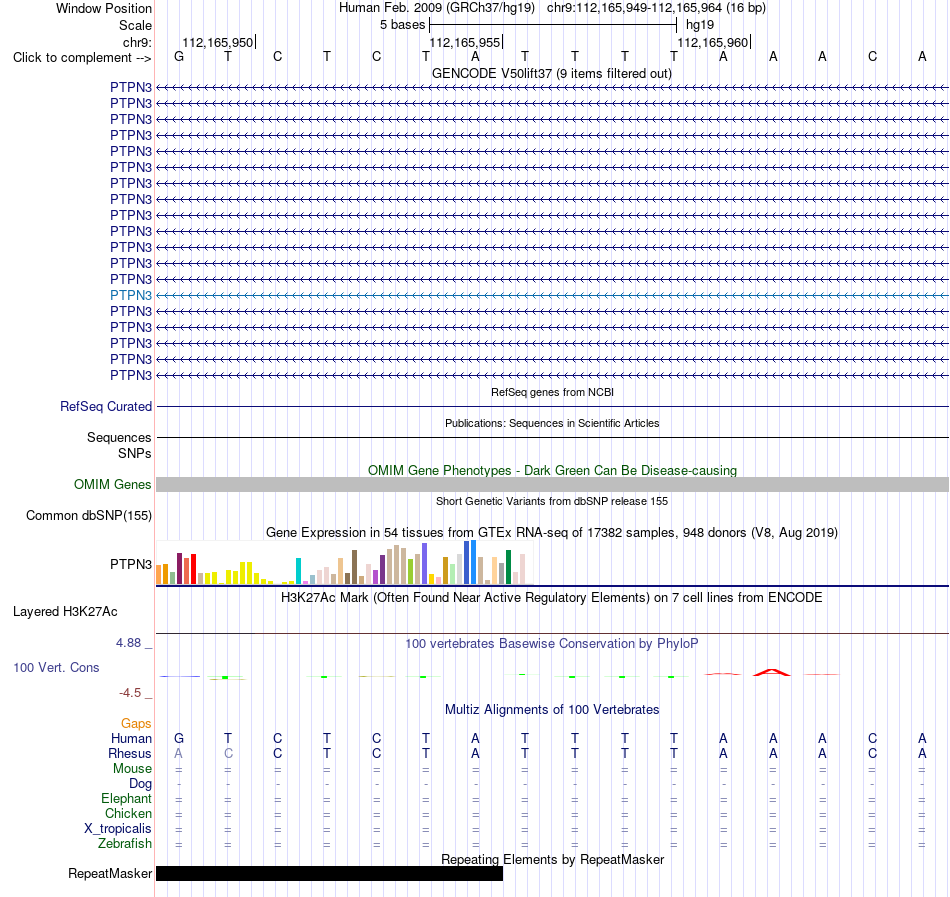Open '100 vertebrates Basewise Conservation by PhyloP' title

552,644
